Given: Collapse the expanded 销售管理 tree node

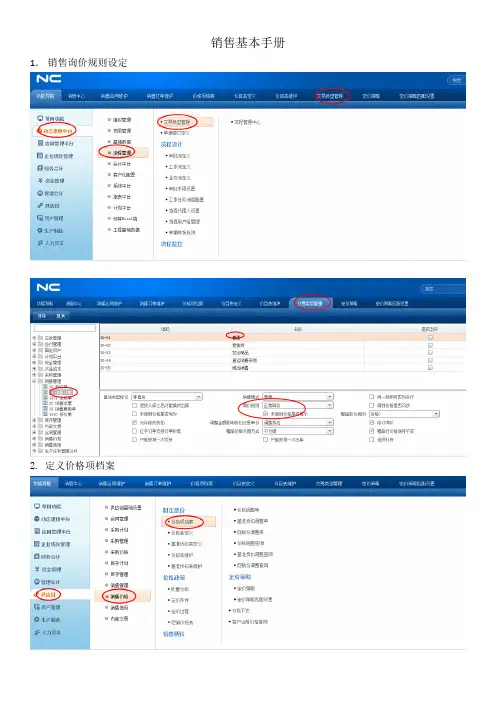Looking at the screenshot, I should pos(34,381).
